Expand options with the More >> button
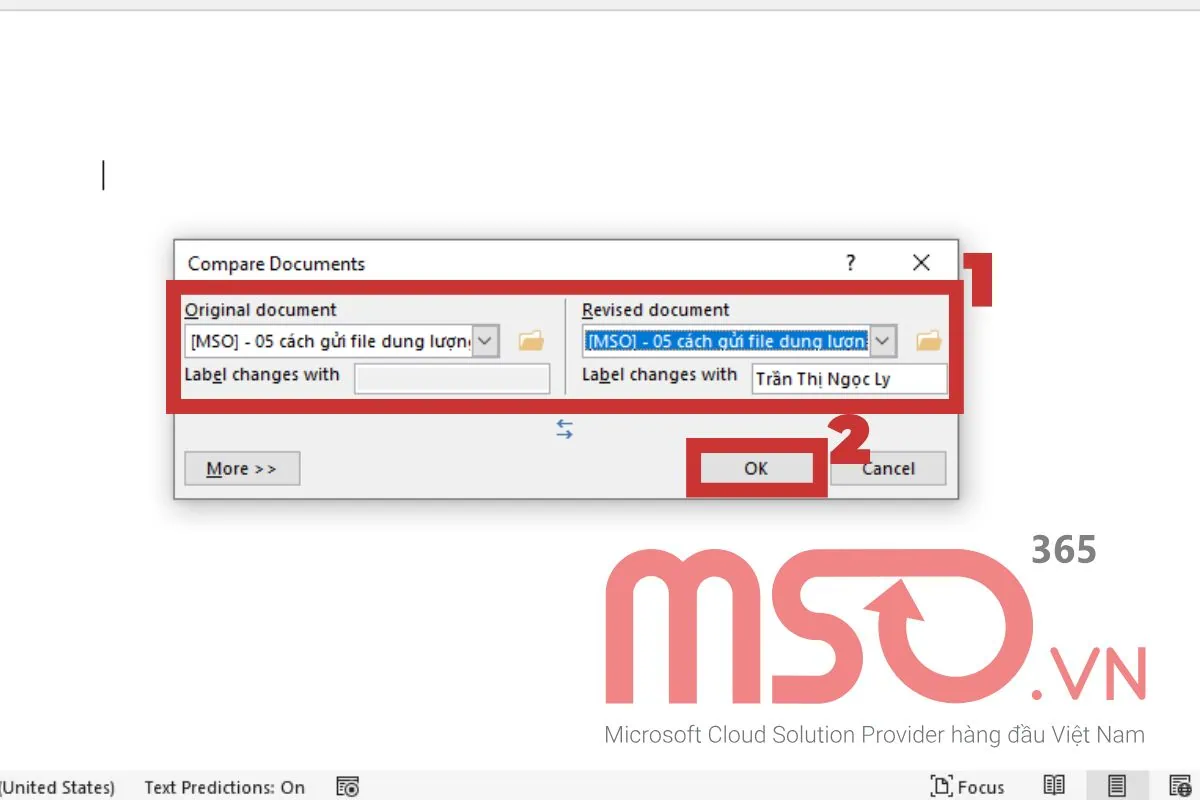 [242, 468]
